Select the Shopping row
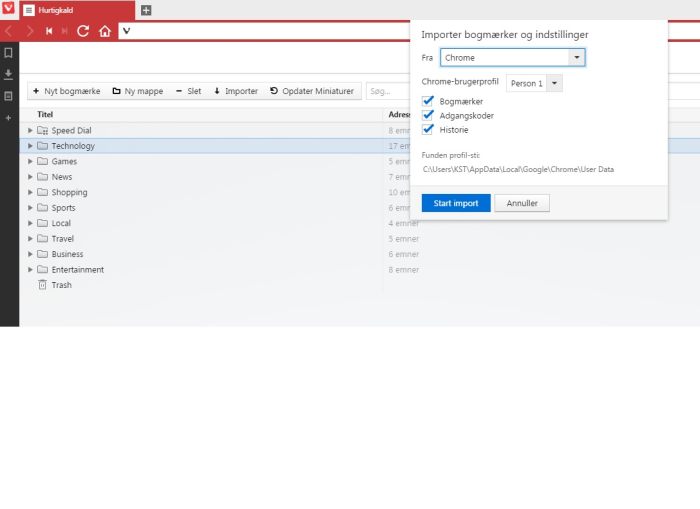 coord(214,192)
